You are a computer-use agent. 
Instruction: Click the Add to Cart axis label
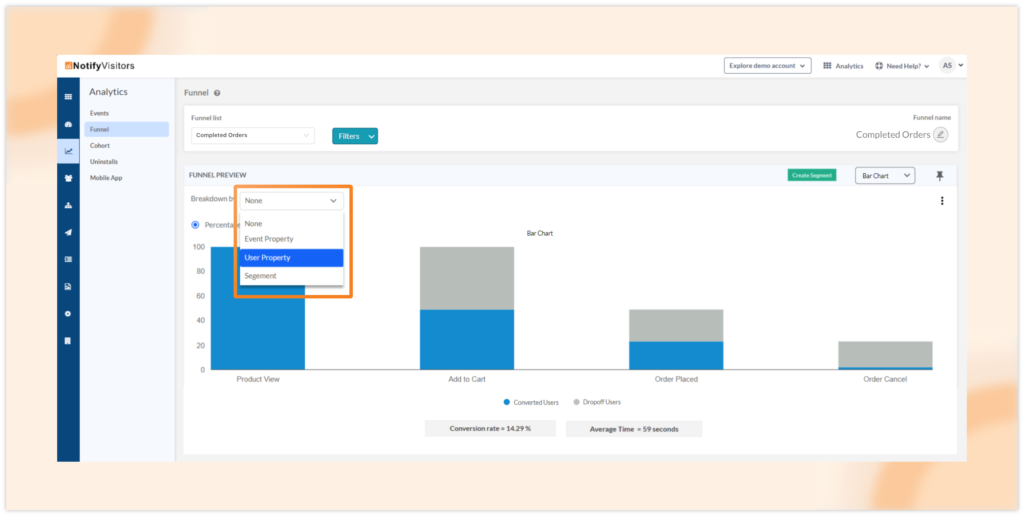[467, 379]
